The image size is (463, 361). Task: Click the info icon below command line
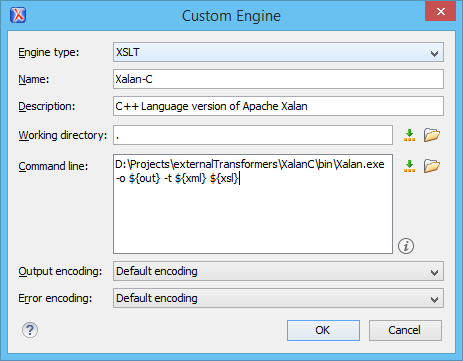(406, 246)
